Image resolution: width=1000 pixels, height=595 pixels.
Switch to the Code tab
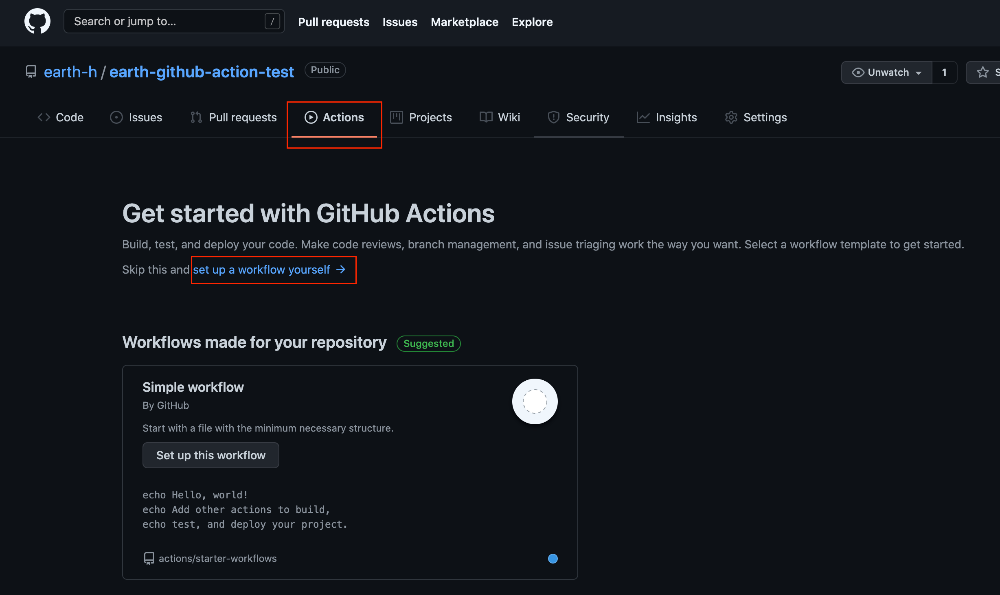click(61, 117)
